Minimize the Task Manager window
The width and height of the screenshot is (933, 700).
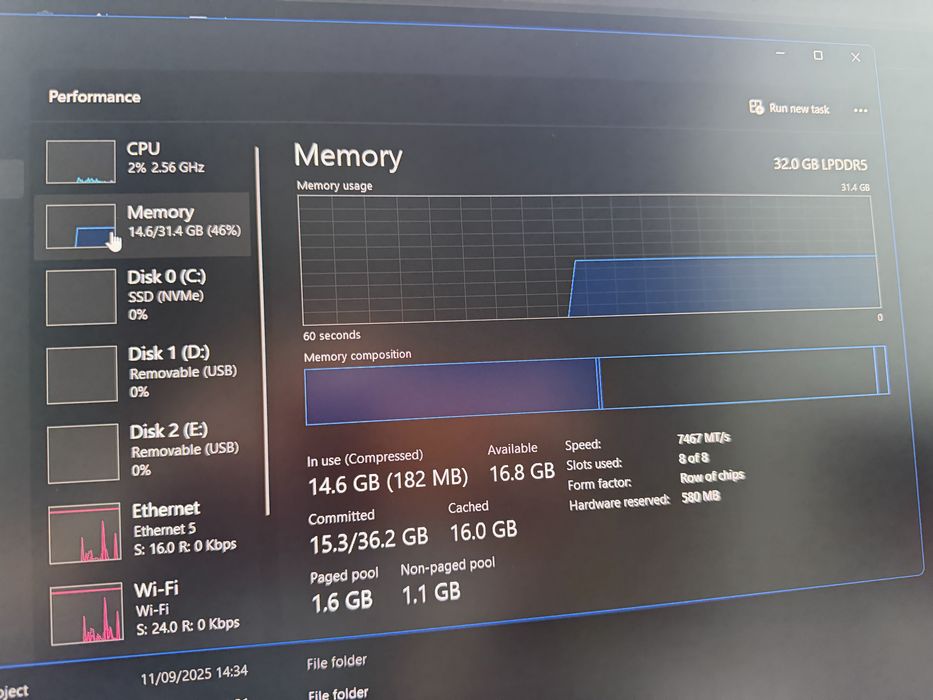[x=781, y=54]
